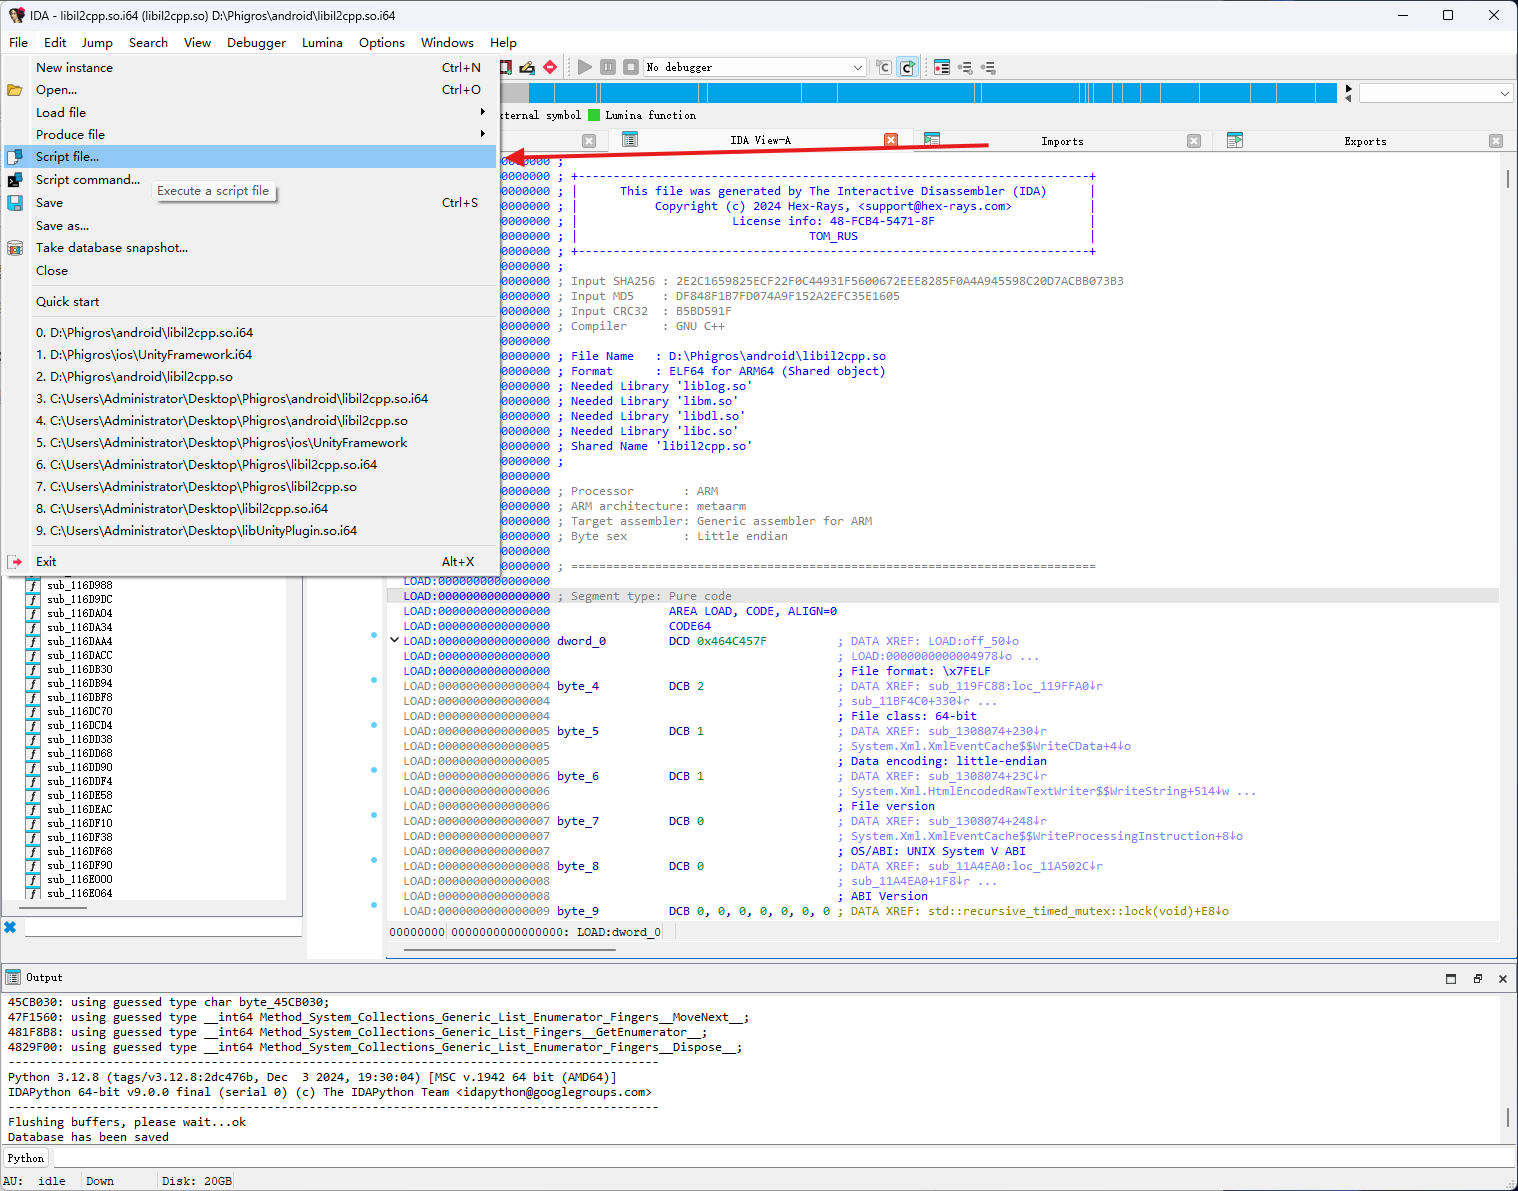Open the empty combo box beside navigation band
1518x1191 pixels.
tap(1435, 93)
